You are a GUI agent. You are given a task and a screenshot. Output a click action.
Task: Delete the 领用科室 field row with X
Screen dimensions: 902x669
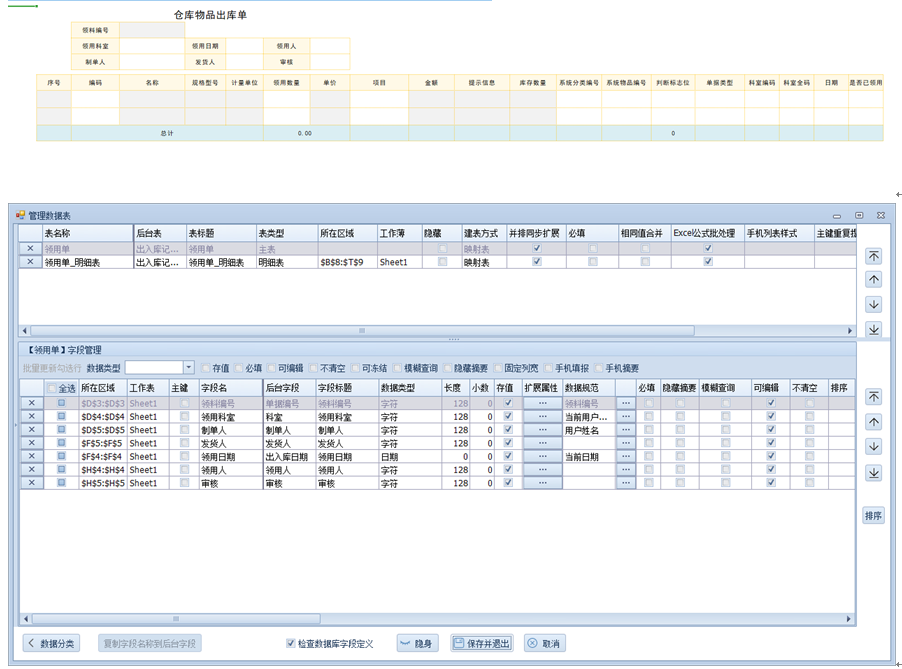(x=30, y=417)
